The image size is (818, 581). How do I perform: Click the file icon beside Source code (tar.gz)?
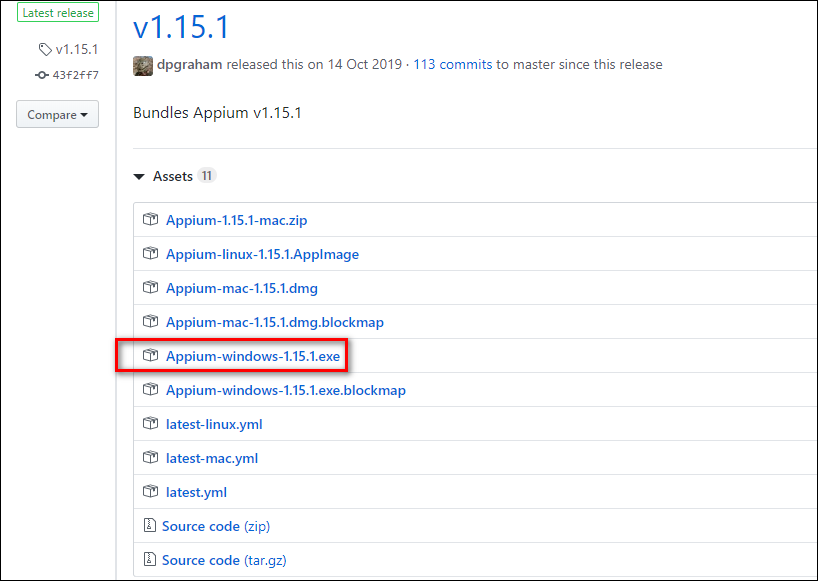point(150,559)
